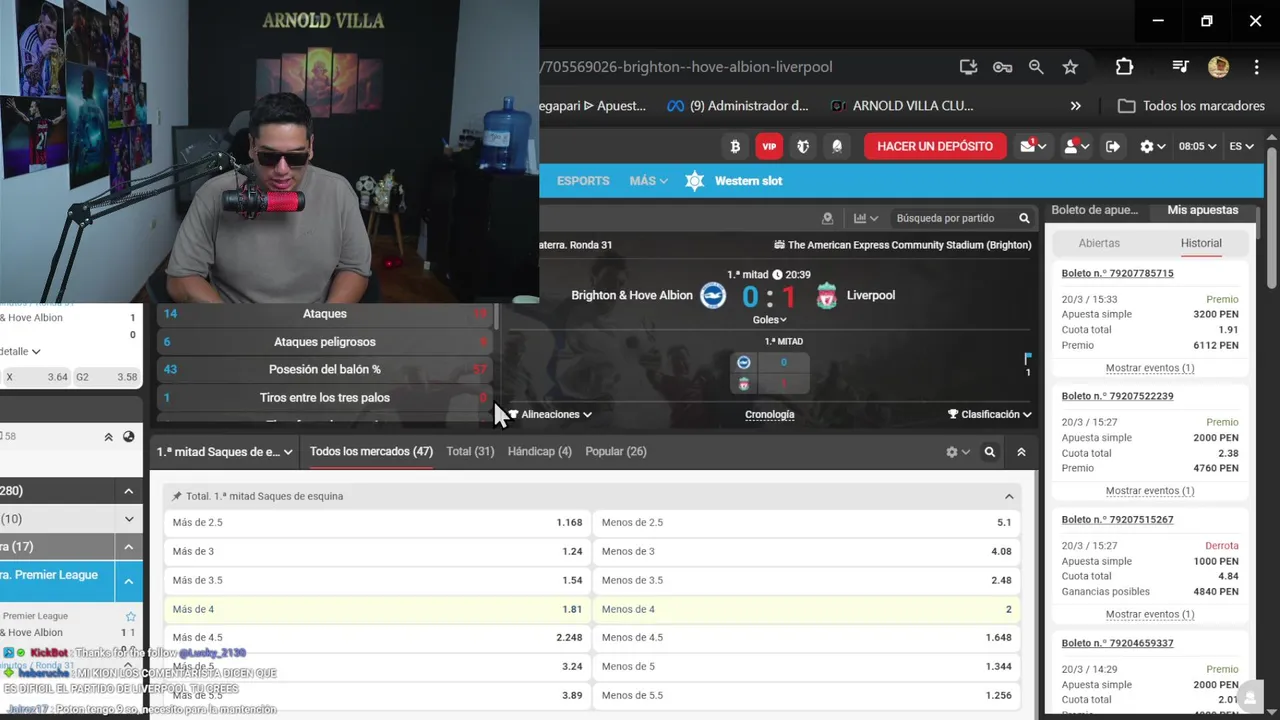Image resolution: width=1280 pixels, height=720 pixels.
Task: Show more bookmarks with the chevron
Action: click(1075, 106)
